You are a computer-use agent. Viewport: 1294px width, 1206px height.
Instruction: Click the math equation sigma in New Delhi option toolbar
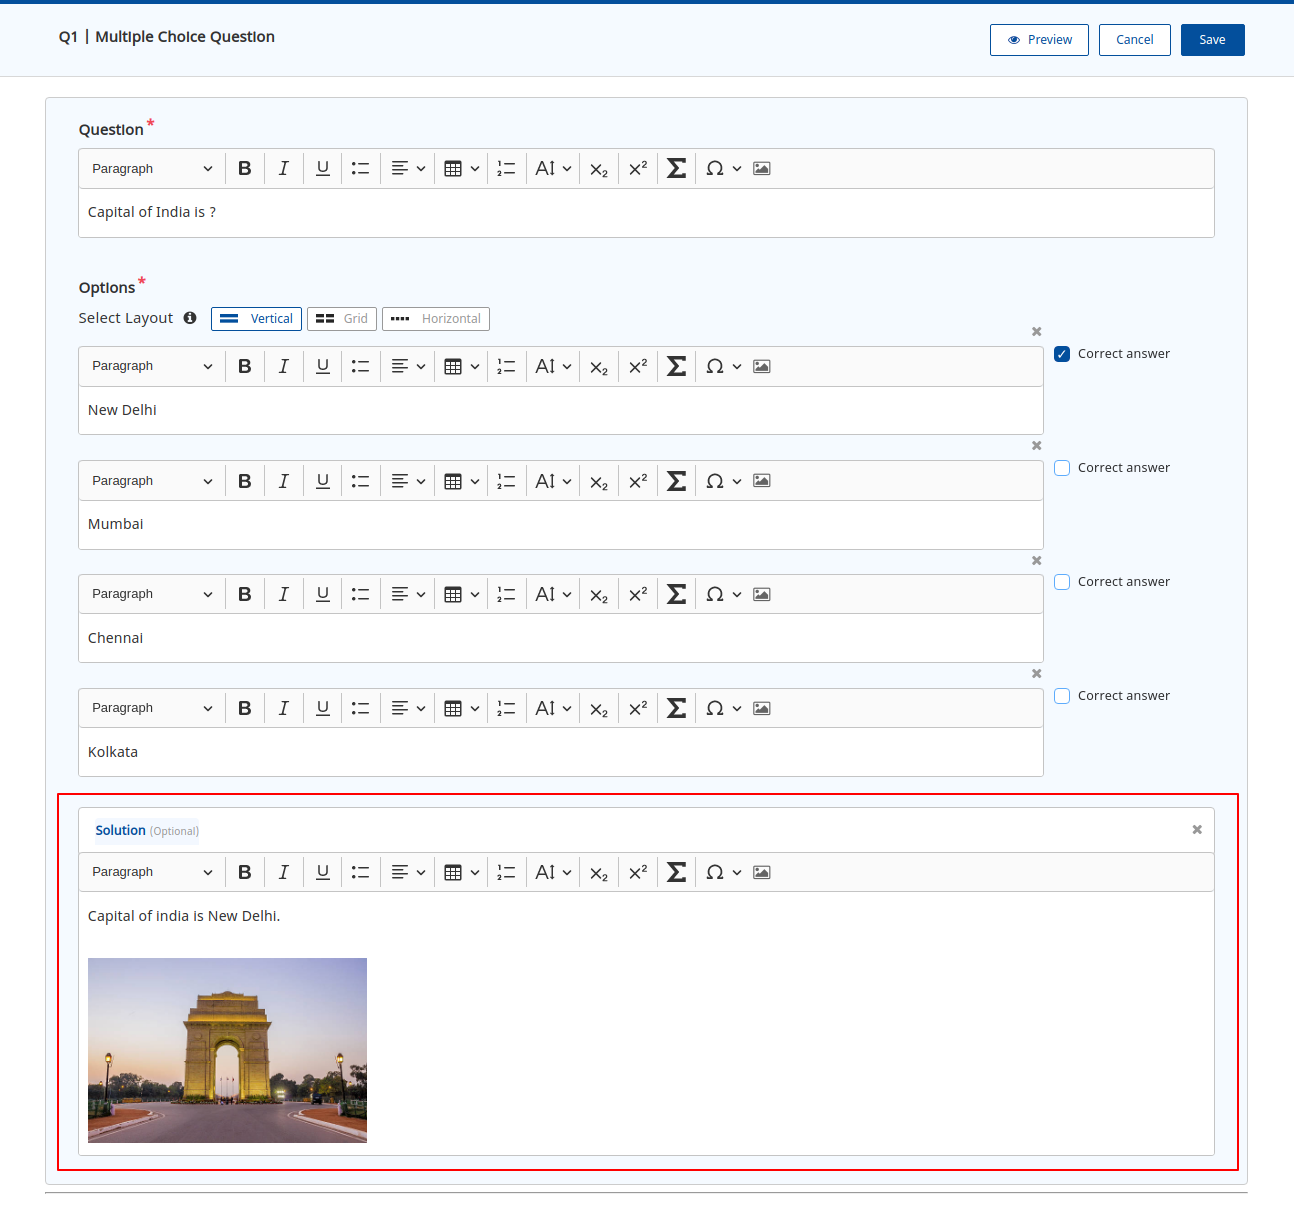(x=676, y=367)
